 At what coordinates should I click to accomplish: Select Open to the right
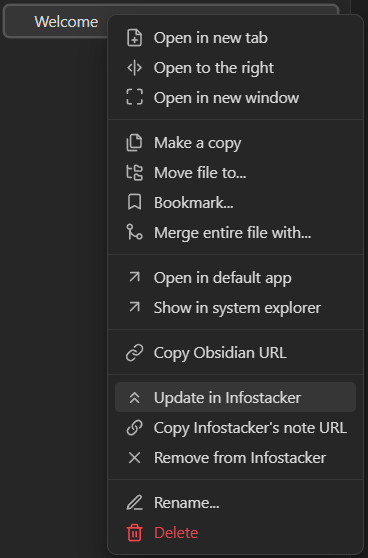coord(235,68)
